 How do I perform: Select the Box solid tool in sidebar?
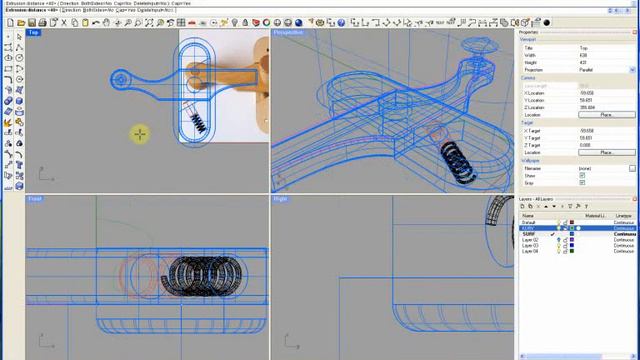tap(19, 101)
